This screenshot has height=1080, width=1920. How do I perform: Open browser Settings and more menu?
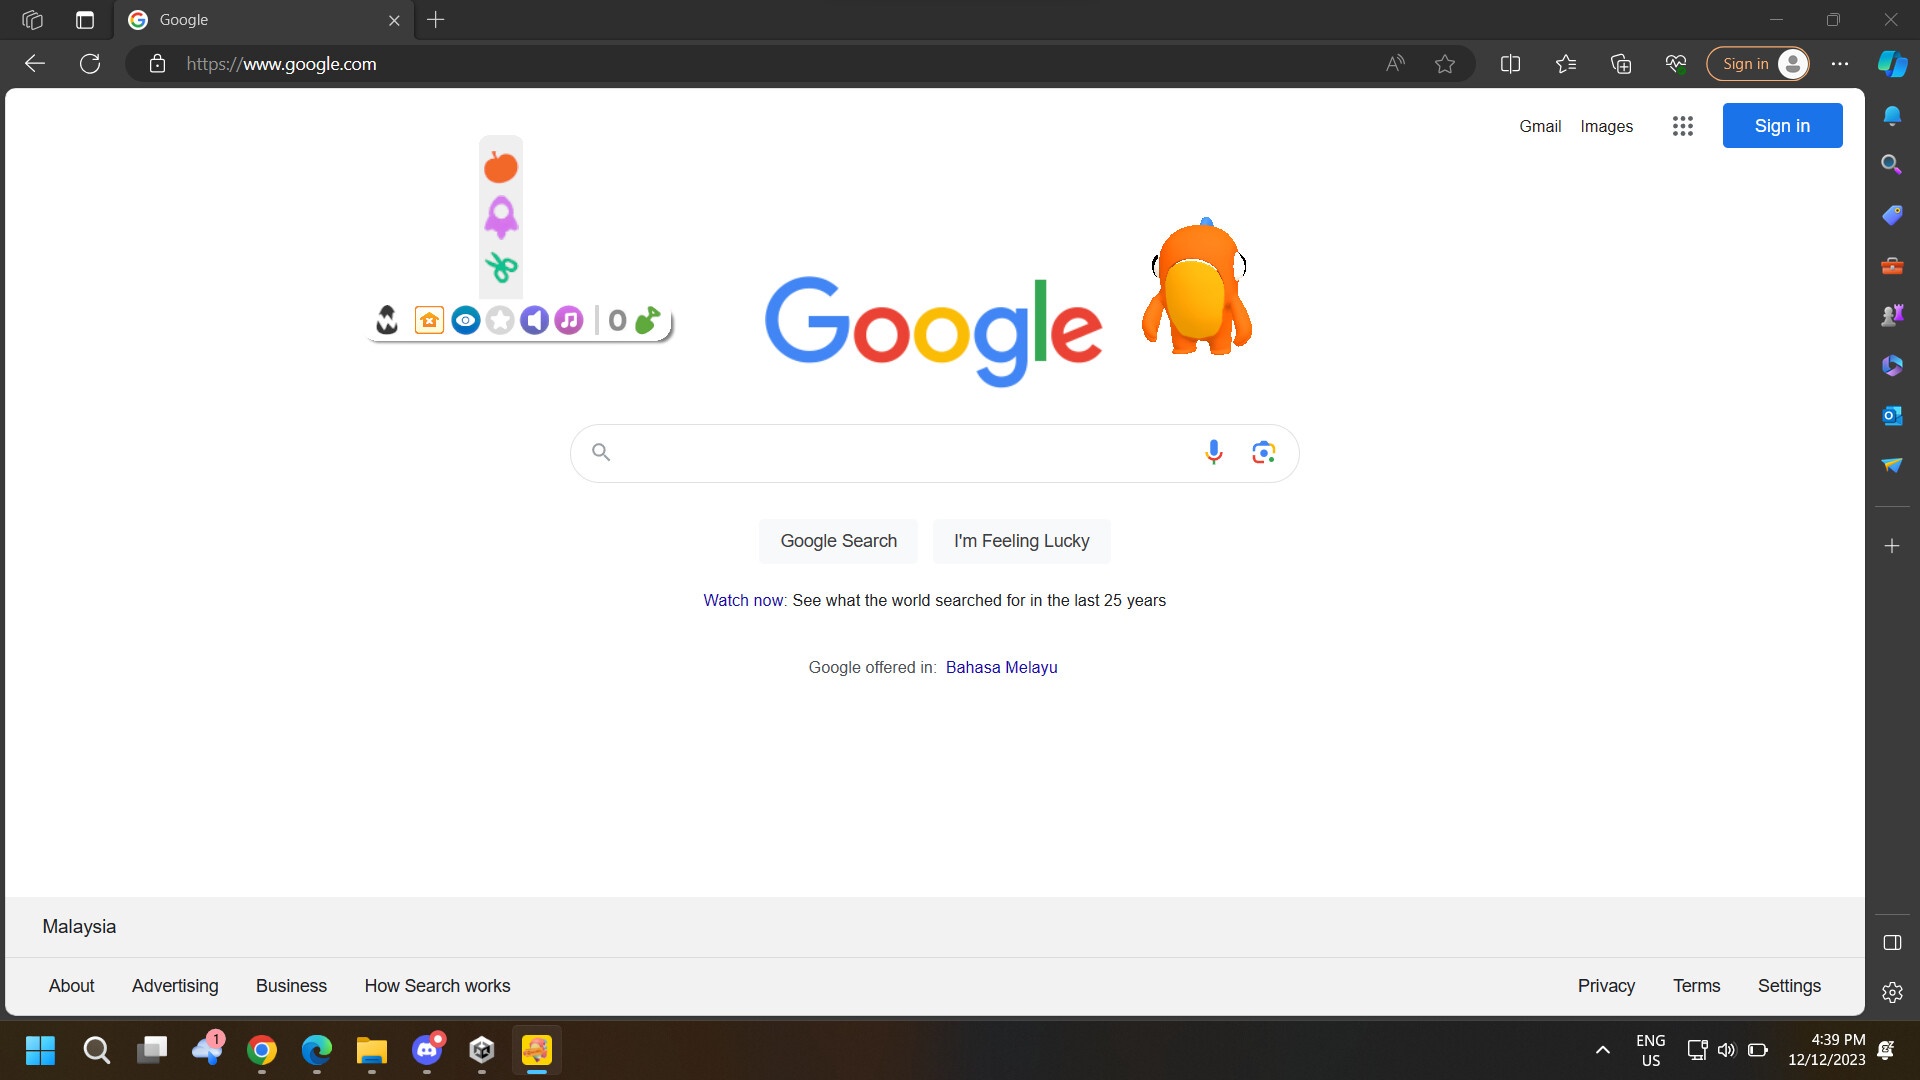(x=1839, y=64)
